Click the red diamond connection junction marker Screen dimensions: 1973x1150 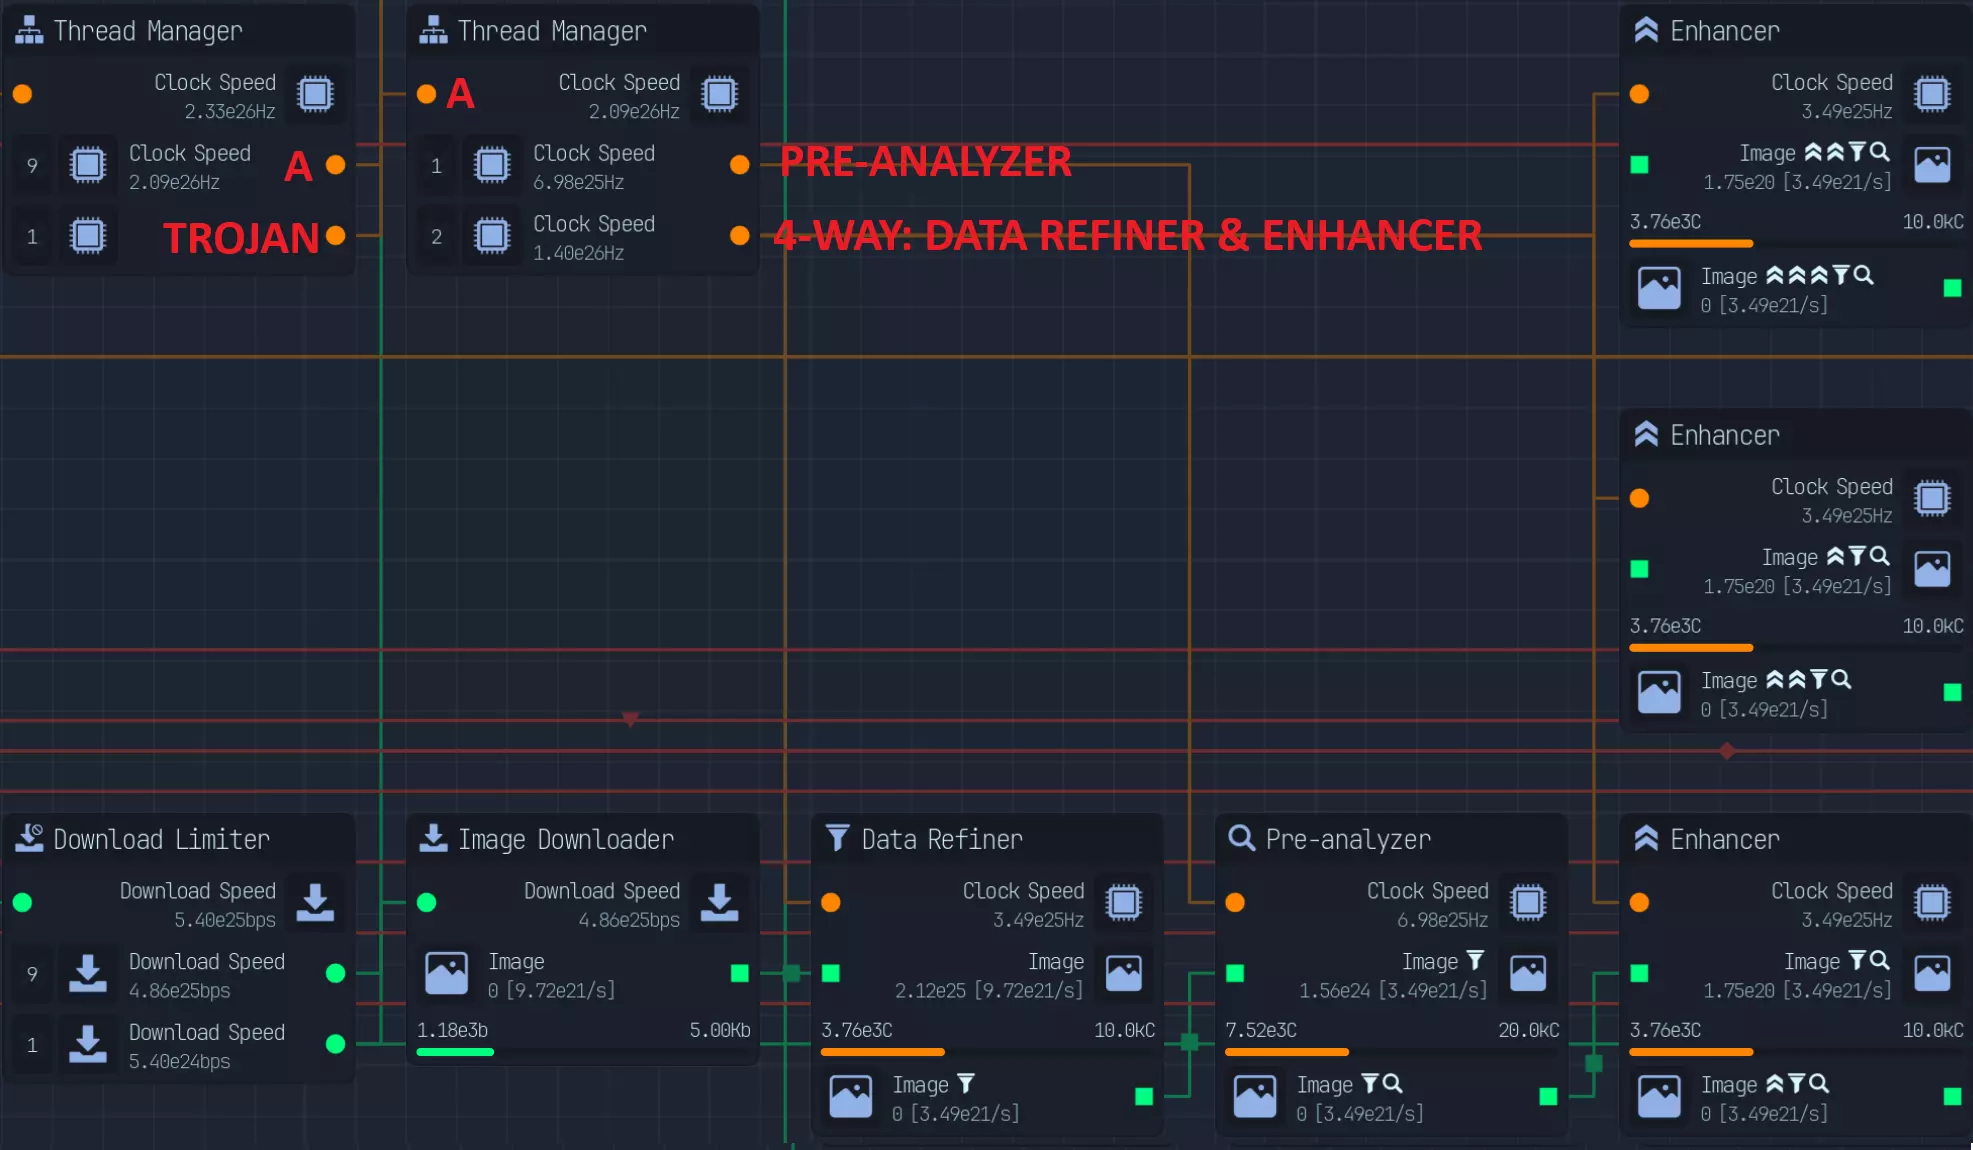click(1727, 750)
